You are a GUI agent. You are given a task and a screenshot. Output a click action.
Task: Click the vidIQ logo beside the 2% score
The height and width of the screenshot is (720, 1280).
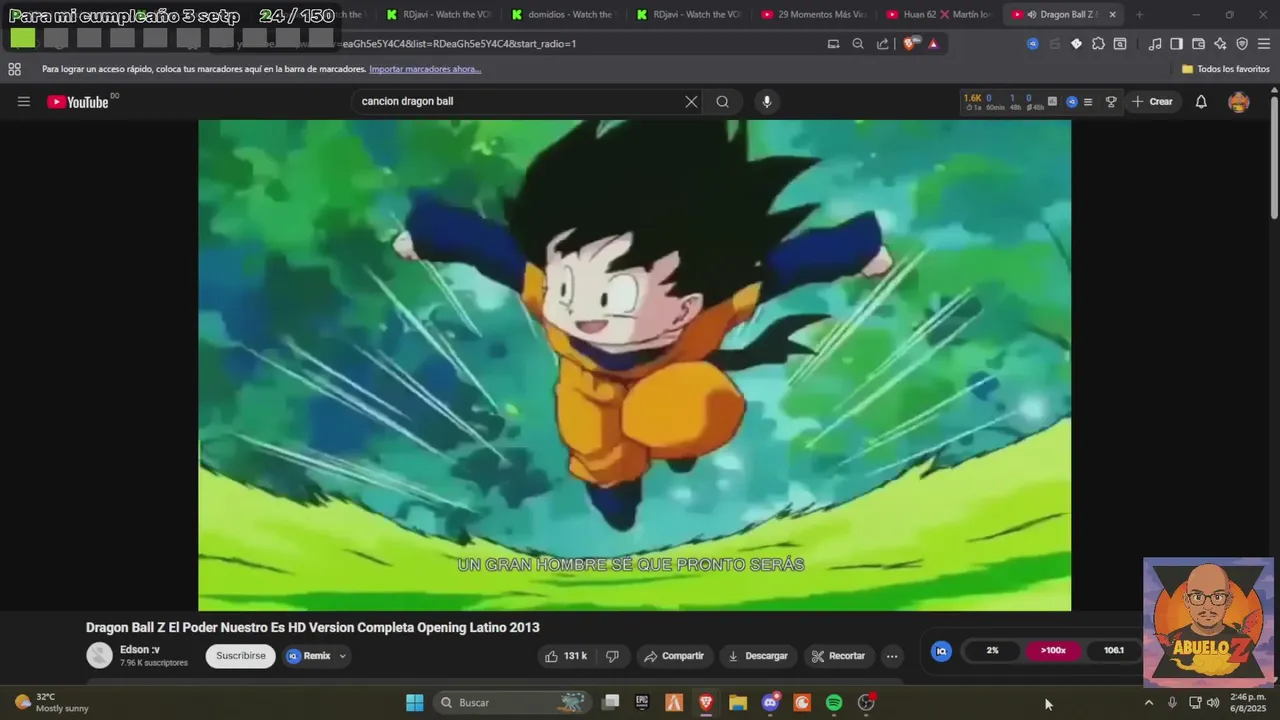[x=941, y=651]
